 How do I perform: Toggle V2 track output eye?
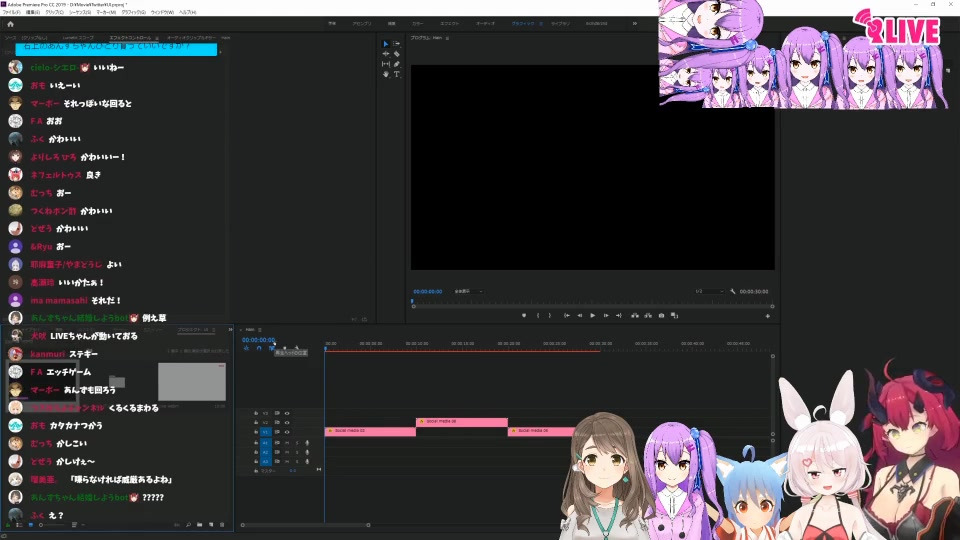[x=287, y=422]
